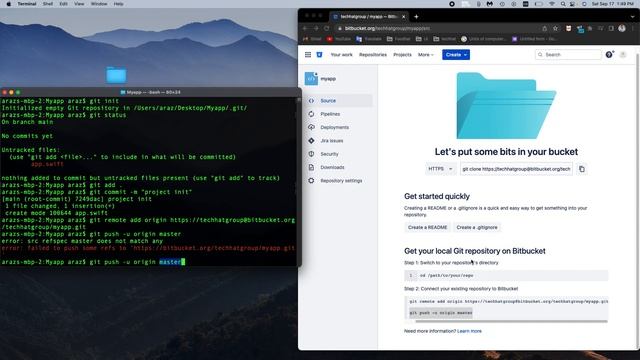640x360 pixels.
Task: Select the desktop folder icon
Action: click(116, 75)
